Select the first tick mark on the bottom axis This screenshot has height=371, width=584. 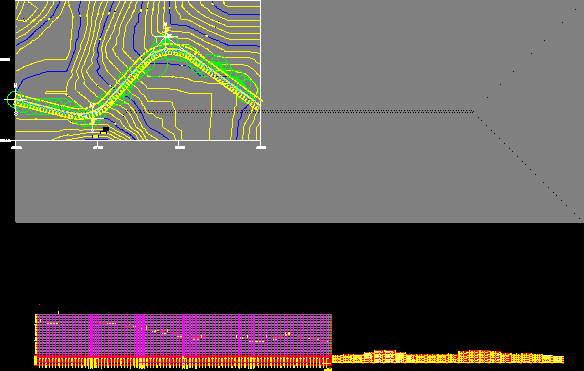pyautogui.click(x=16, y=145)
